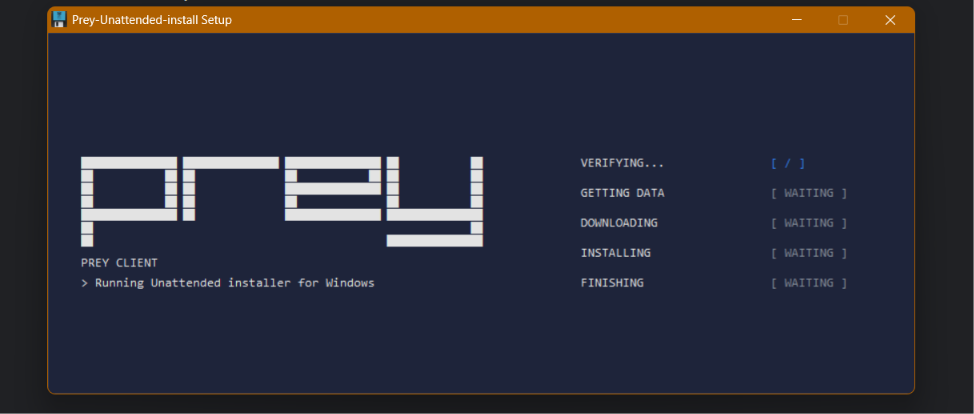Click the GETTING DATA step label

(622, 193)
